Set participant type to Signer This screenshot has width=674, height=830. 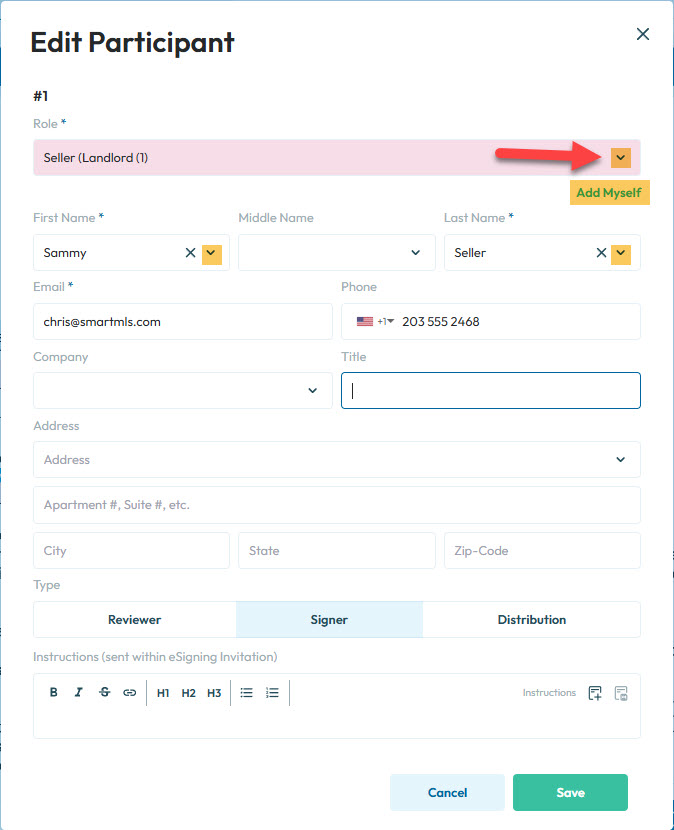coord(329,620)
